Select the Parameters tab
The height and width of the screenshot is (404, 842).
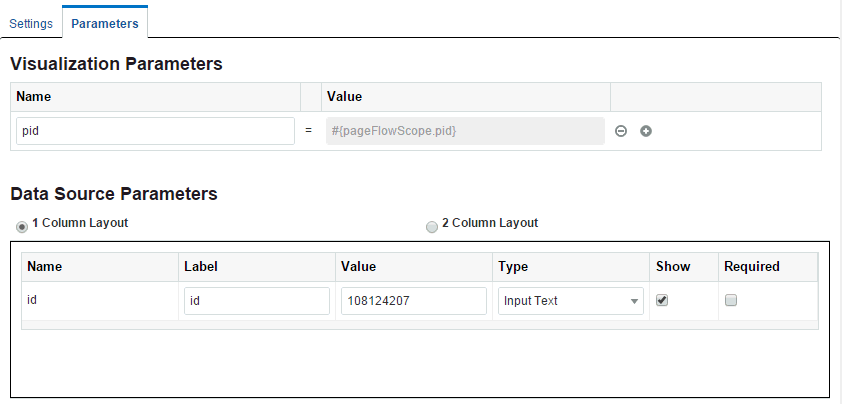click(105, 23)
